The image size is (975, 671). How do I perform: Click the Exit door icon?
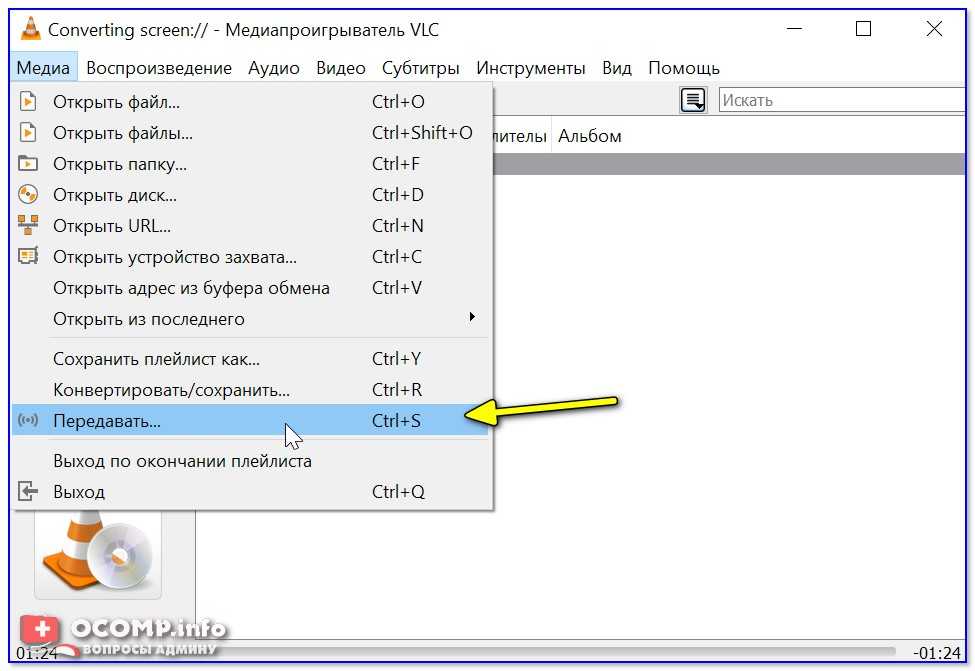[x=28, y=492]
